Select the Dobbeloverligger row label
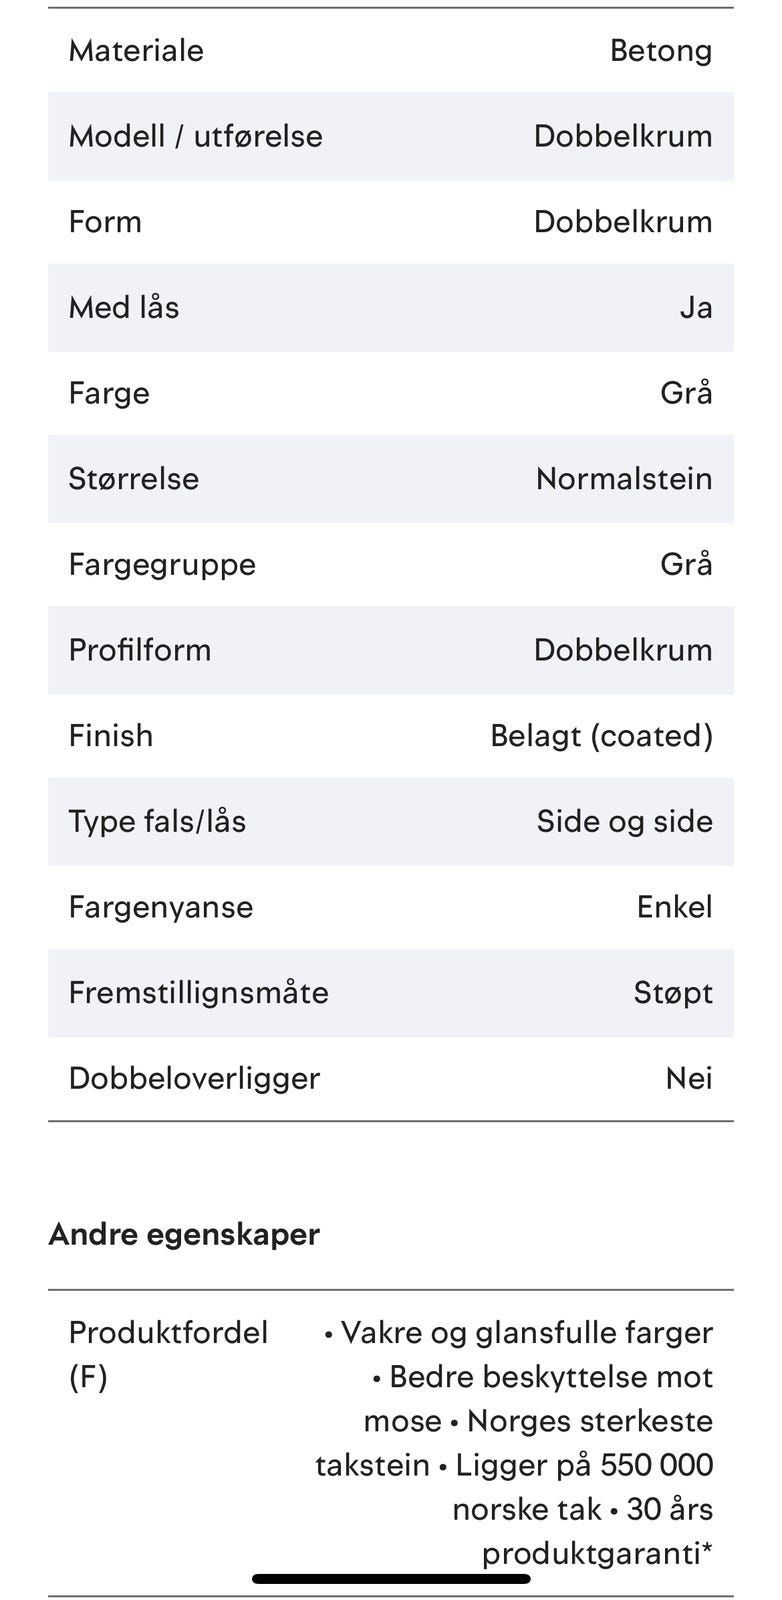The height and width of the screenshot is (1600, 782). (194, 1078)
